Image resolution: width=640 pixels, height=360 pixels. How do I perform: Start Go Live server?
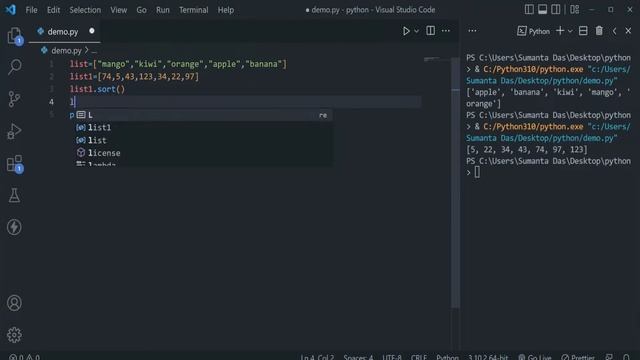pyautogui.click(x=535, y=357)
